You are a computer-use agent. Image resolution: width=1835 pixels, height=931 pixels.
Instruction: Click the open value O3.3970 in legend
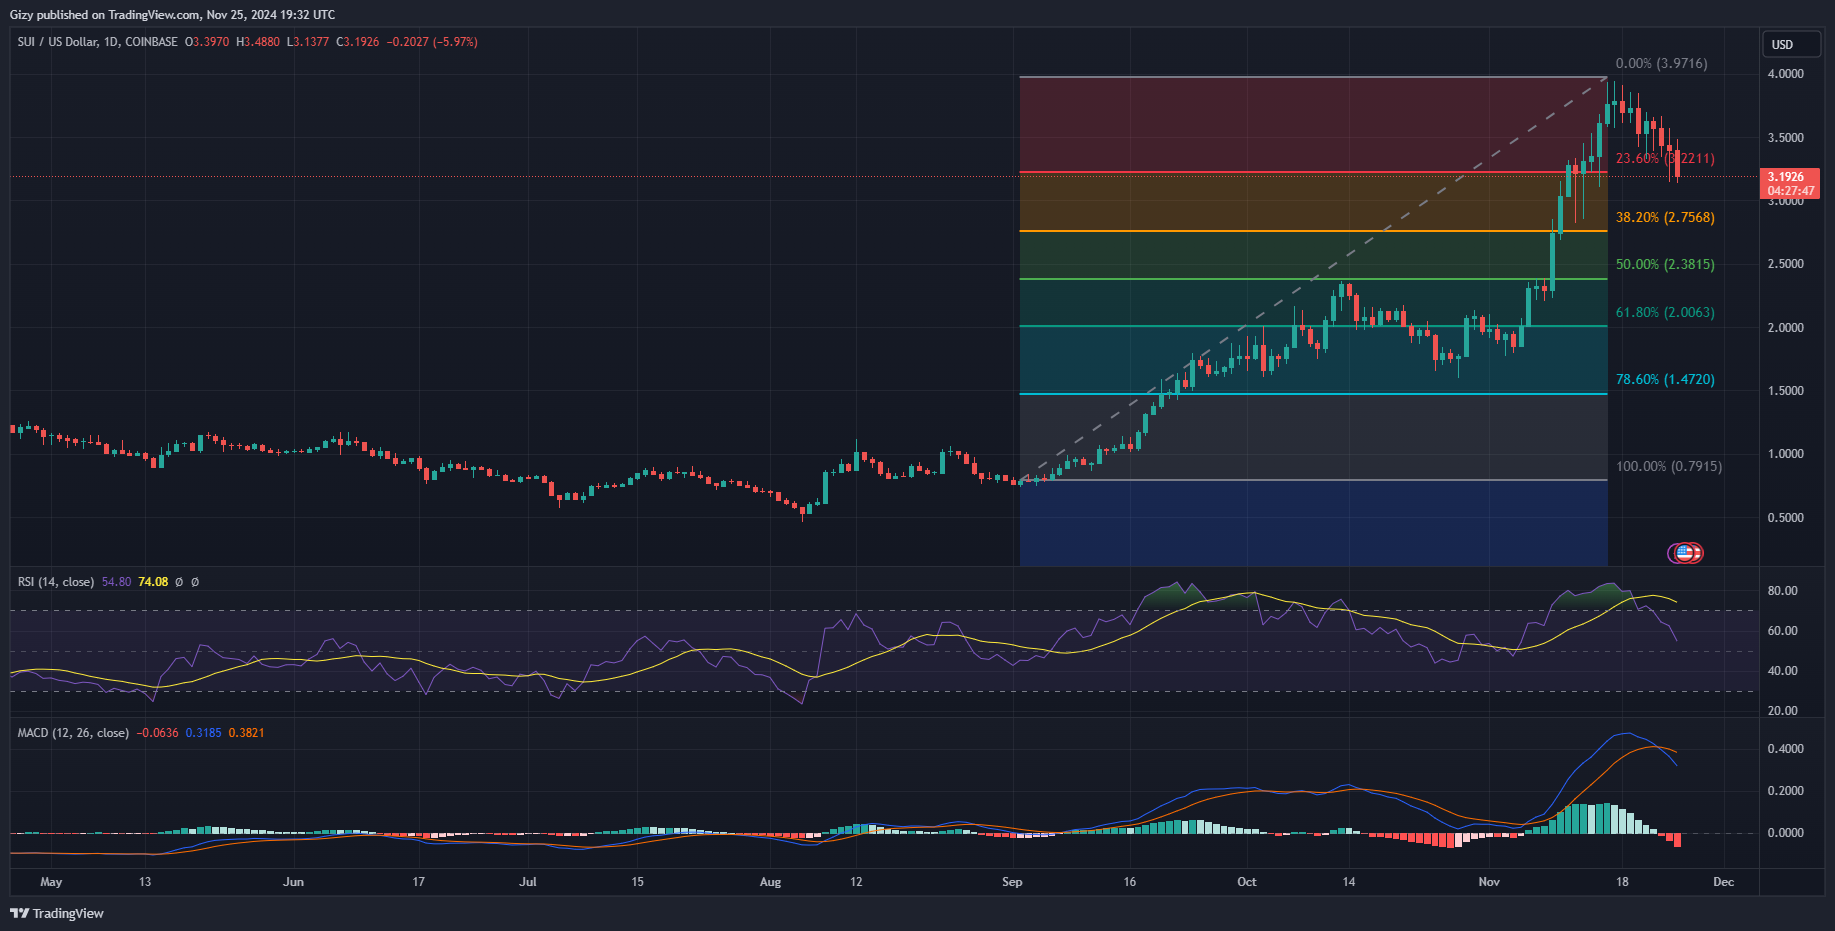207,42
